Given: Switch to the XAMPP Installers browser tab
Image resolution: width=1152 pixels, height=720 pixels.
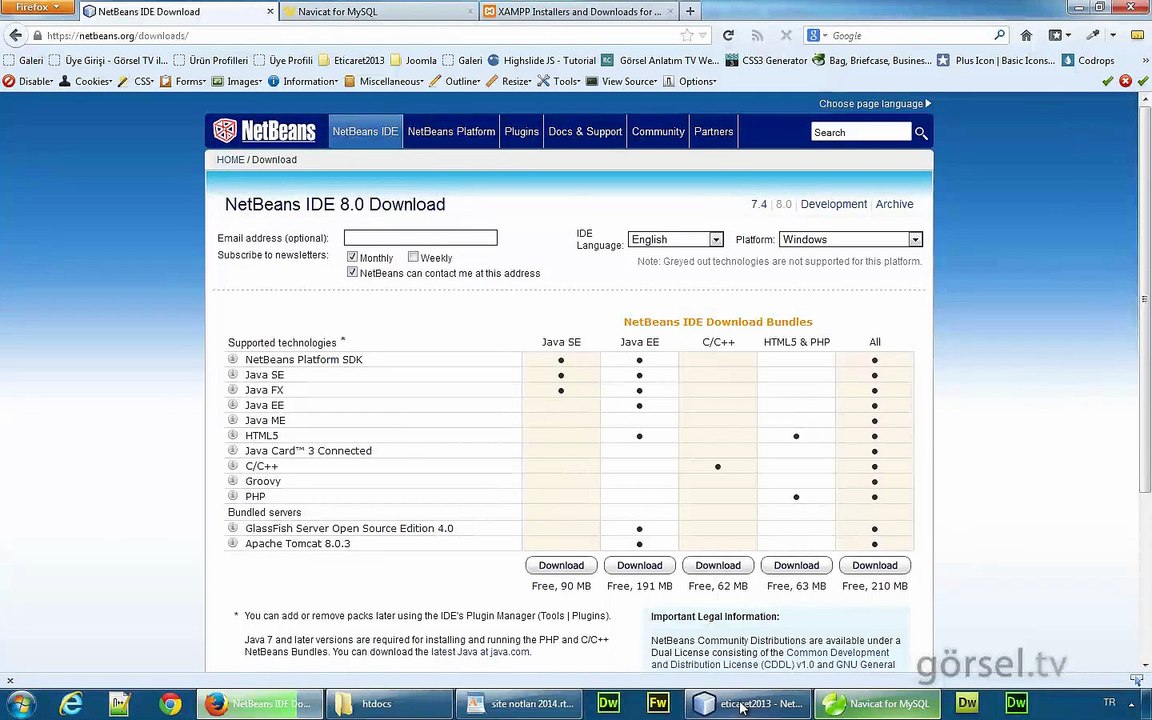Looking at the screenshot, I should [579, 11].
